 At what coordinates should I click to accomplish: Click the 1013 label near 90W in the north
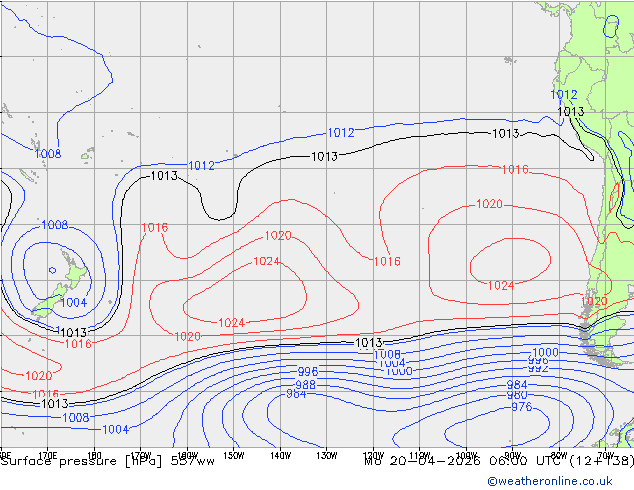point(505,133)
